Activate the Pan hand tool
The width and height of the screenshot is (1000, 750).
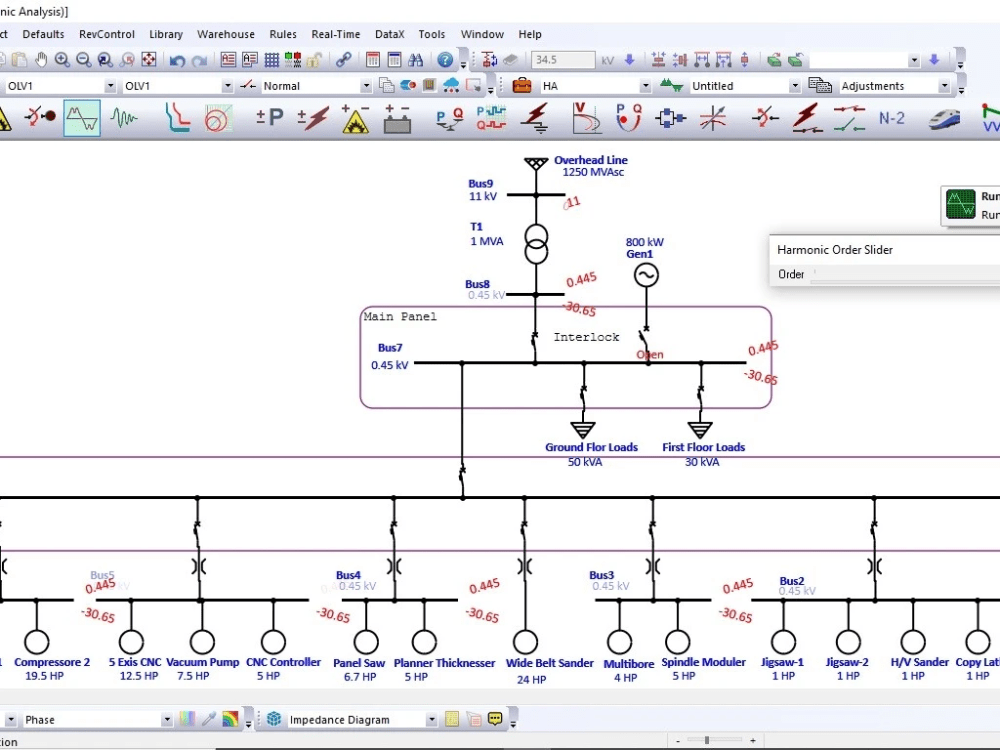tap(39, 59)
